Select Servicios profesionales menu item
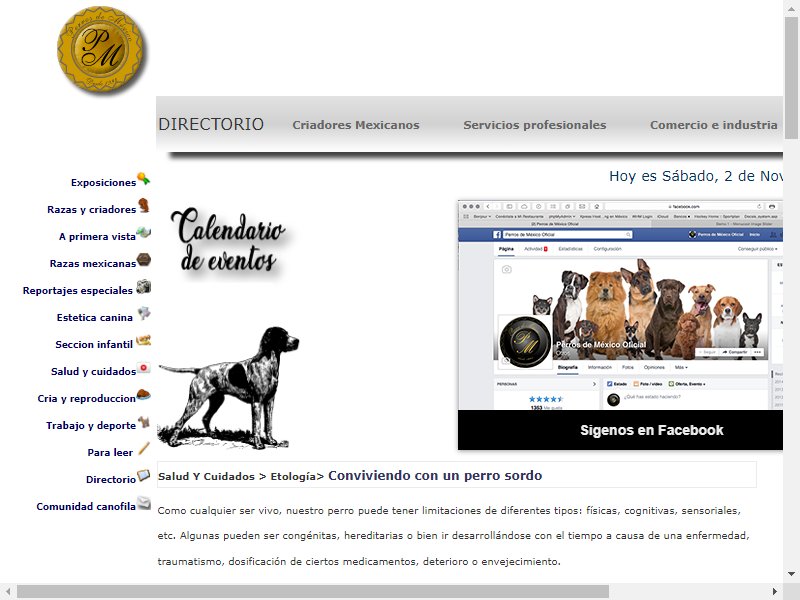 coord(535,125)
